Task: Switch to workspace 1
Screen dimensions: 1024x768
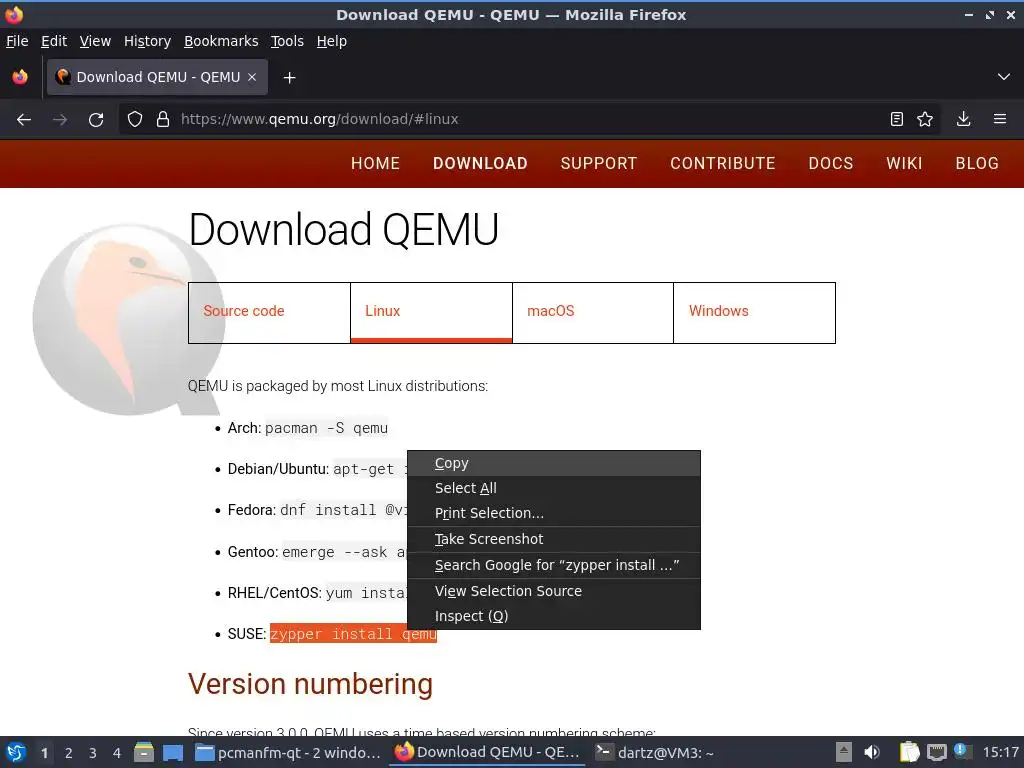Action: (44, 753)
